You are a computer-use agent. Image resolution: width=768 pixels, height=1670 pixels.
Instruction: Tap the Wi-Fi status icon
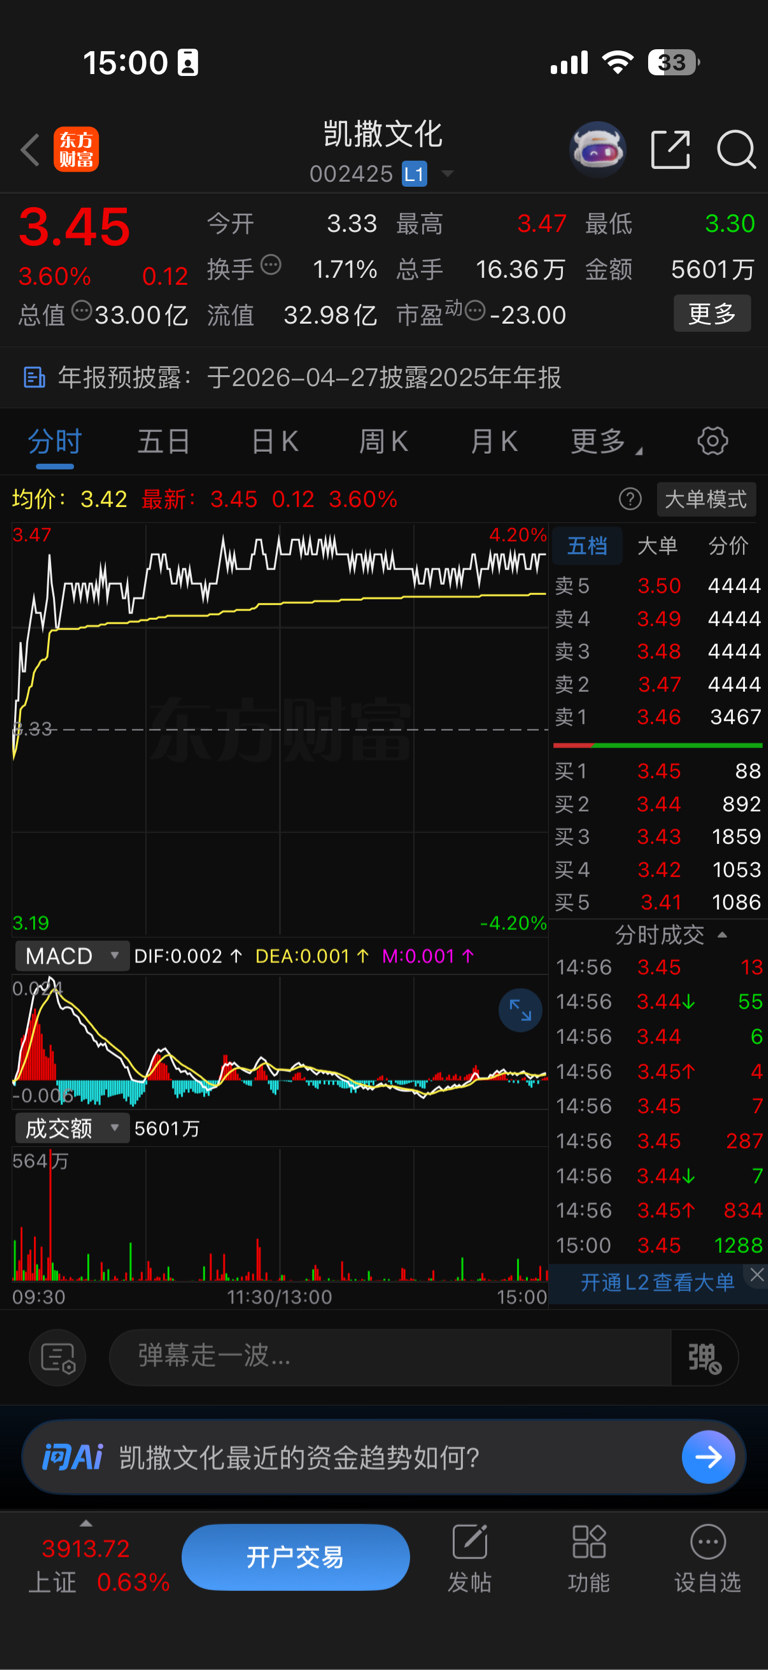[x=618, y=63]
